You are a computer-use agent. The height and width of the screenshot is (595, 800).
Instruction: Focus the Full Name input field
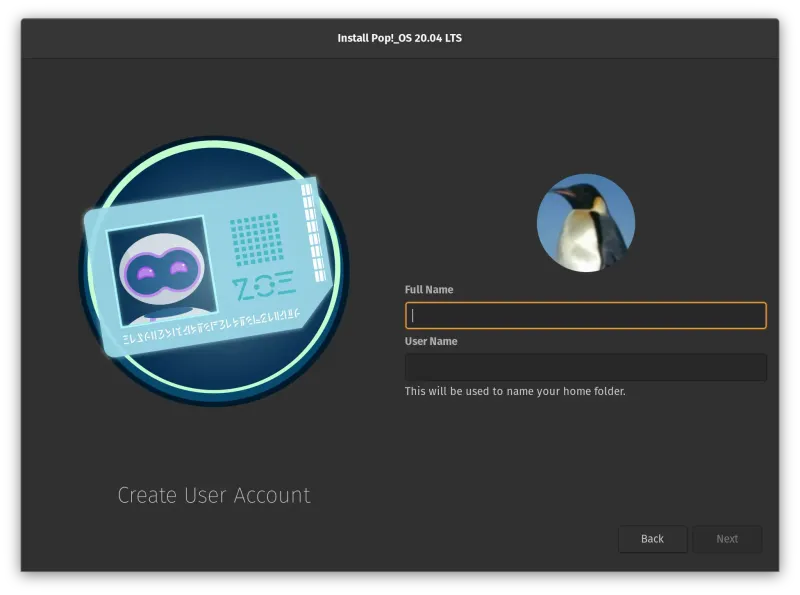[586, 315]
